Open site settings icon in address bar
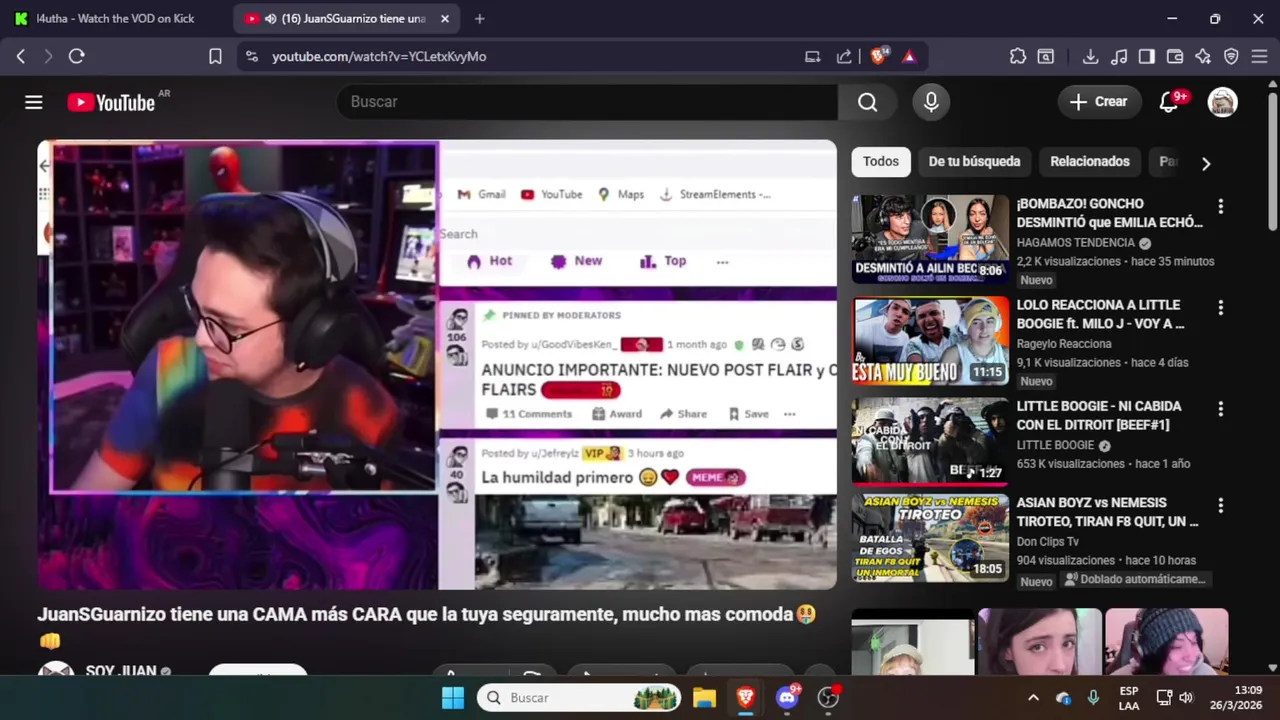The height and width of the screenshot is (720, 1280). pos(251,57)
